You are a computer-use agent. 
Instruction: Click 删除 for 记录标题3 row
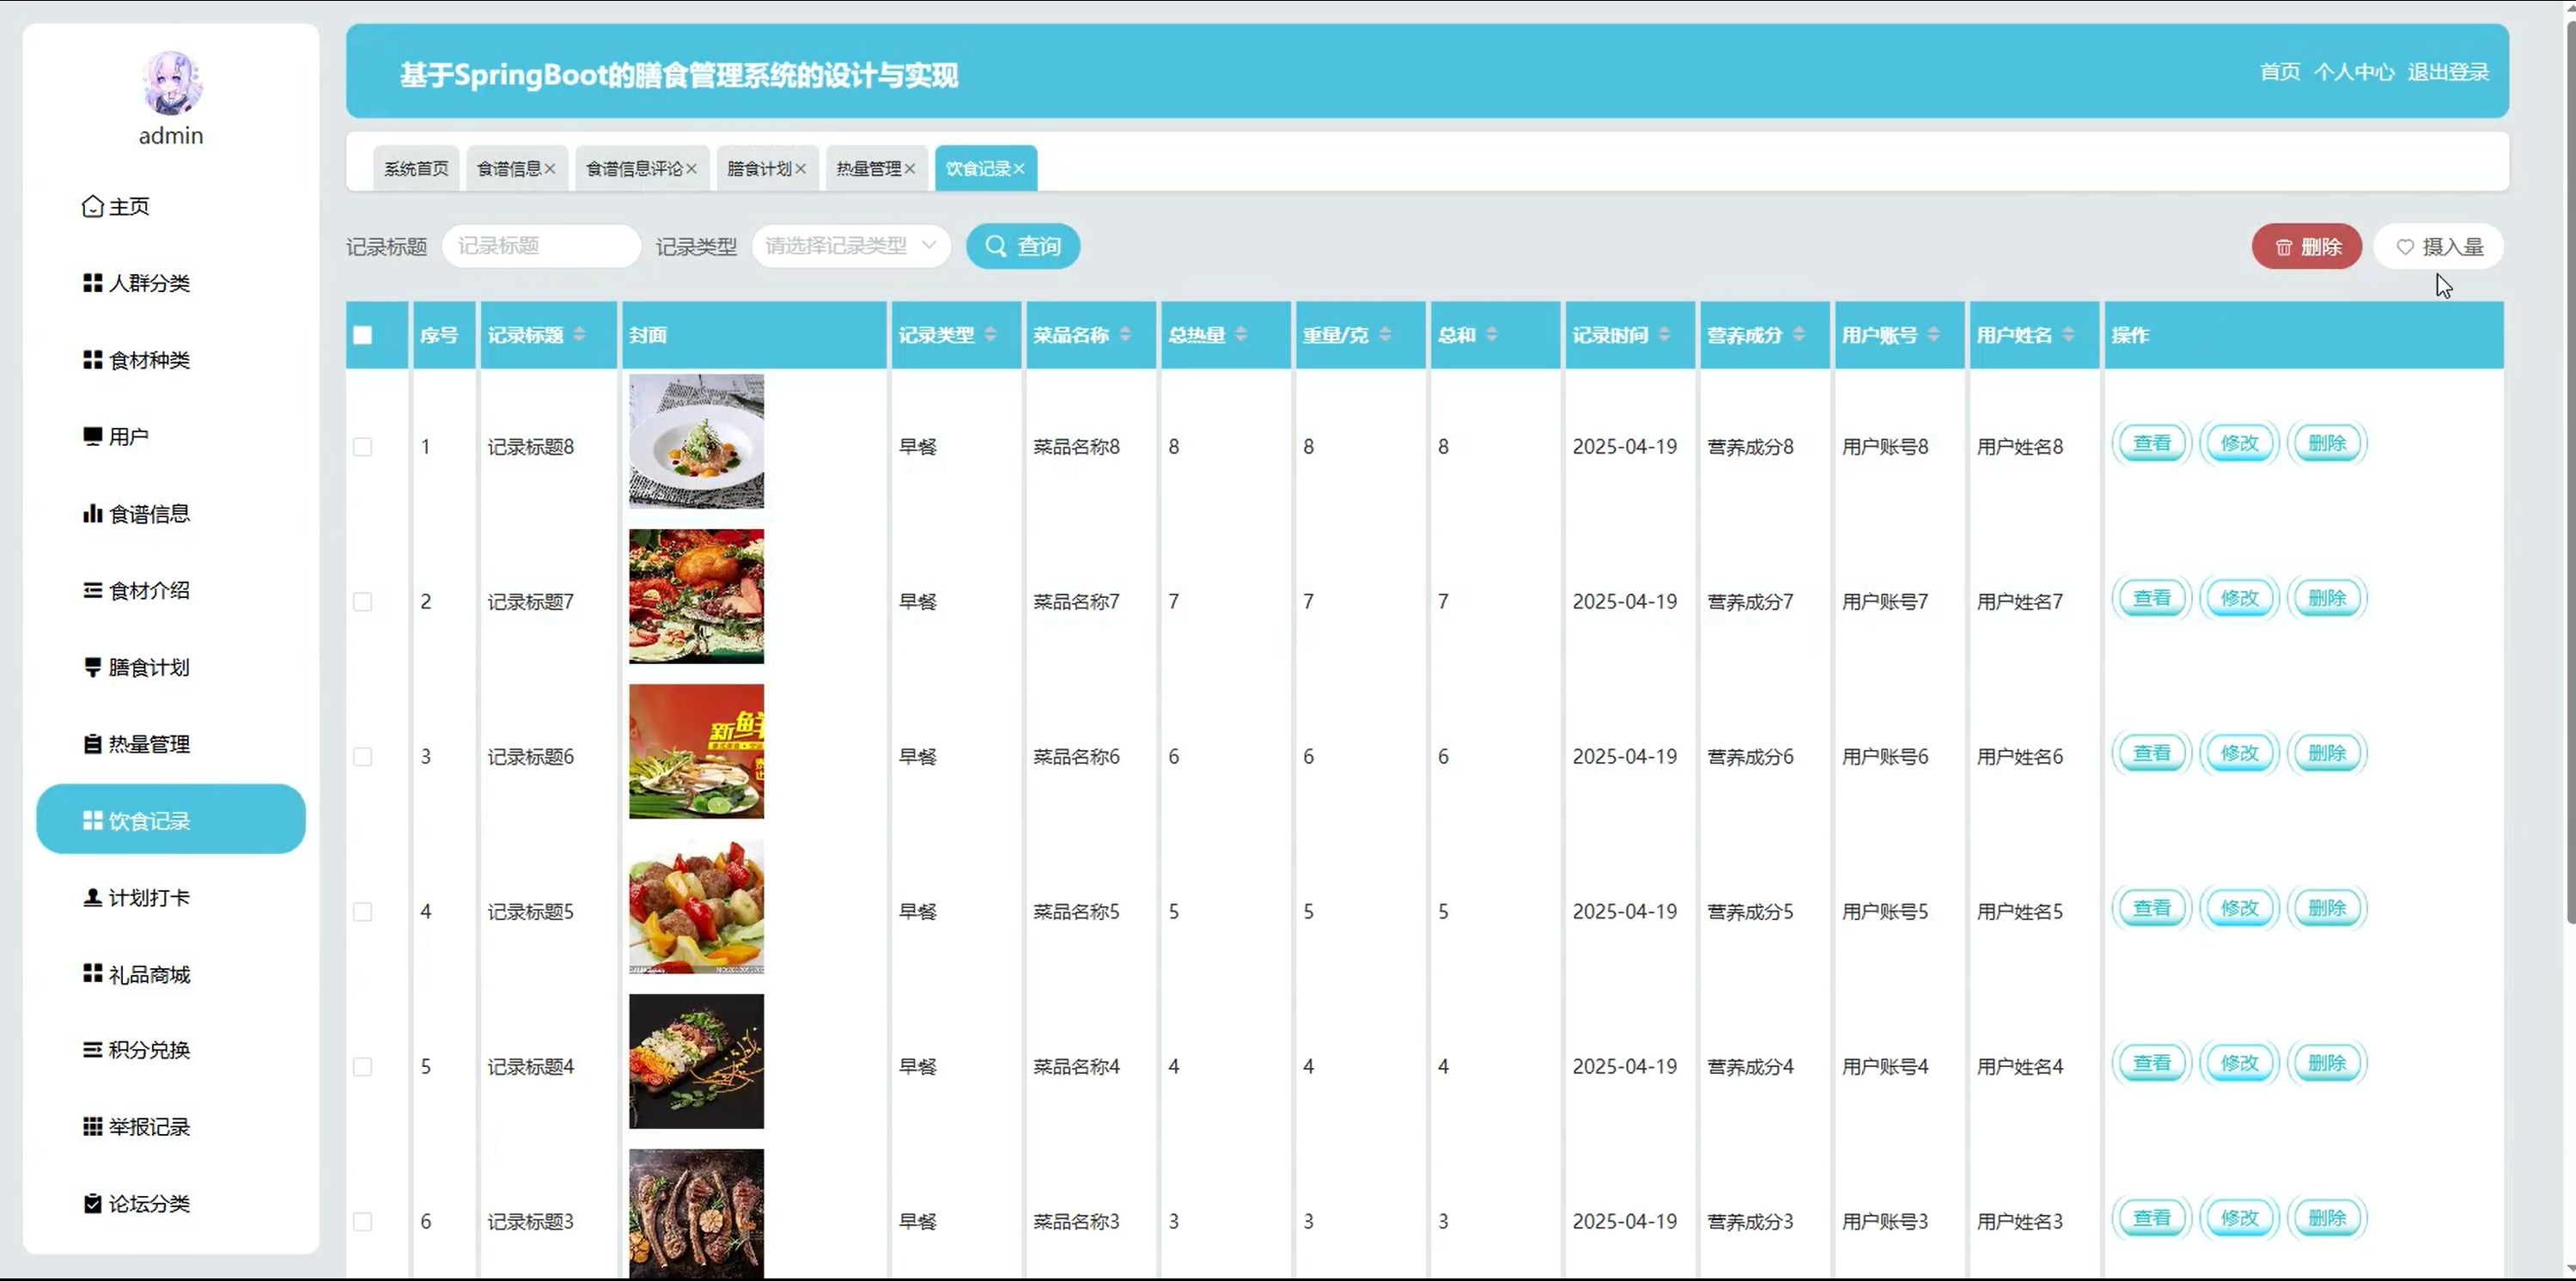tap(2328, 1218)
